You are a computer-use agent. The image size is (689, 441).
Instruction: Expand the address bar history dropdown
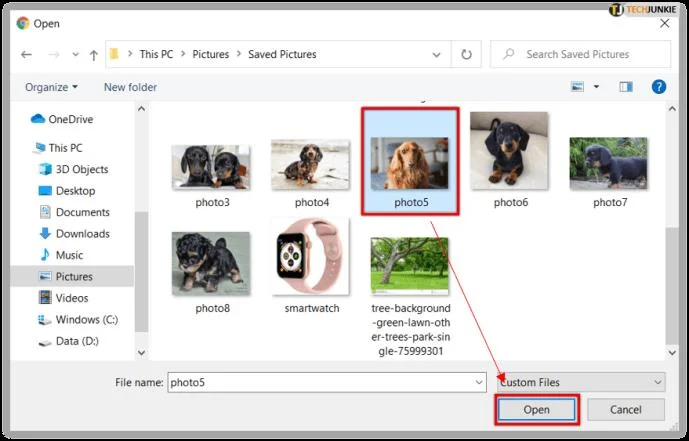pos(436,54)
